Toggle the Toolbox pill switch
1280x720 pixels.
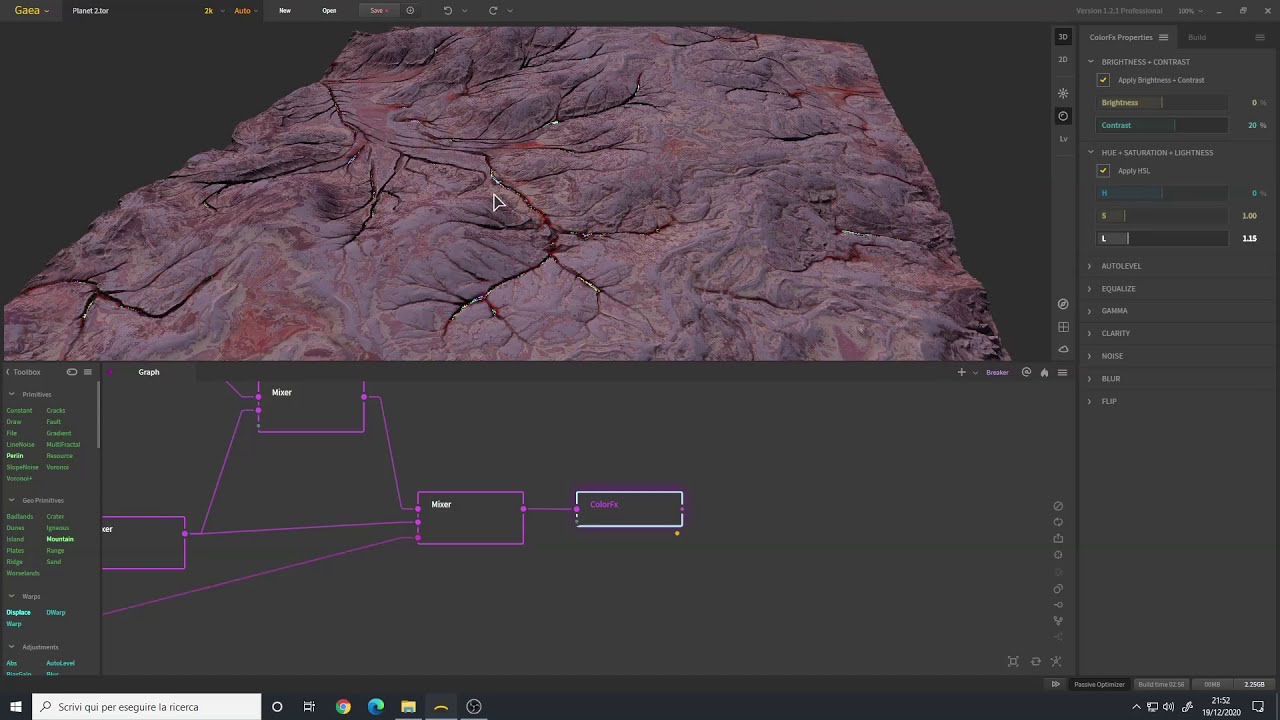click(72, 372)
